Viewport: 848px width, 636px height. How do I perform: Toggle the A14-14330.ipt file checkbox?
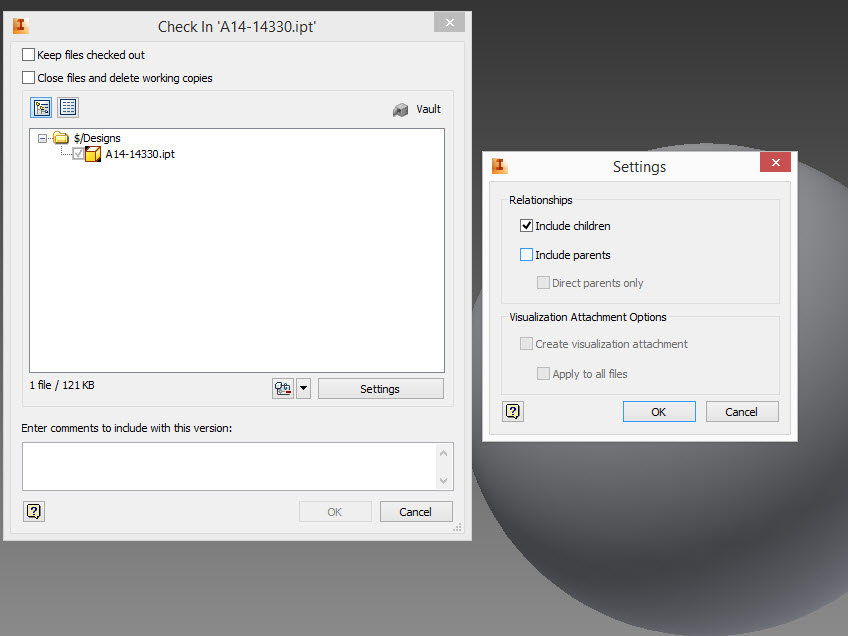[x=78, y=154]
